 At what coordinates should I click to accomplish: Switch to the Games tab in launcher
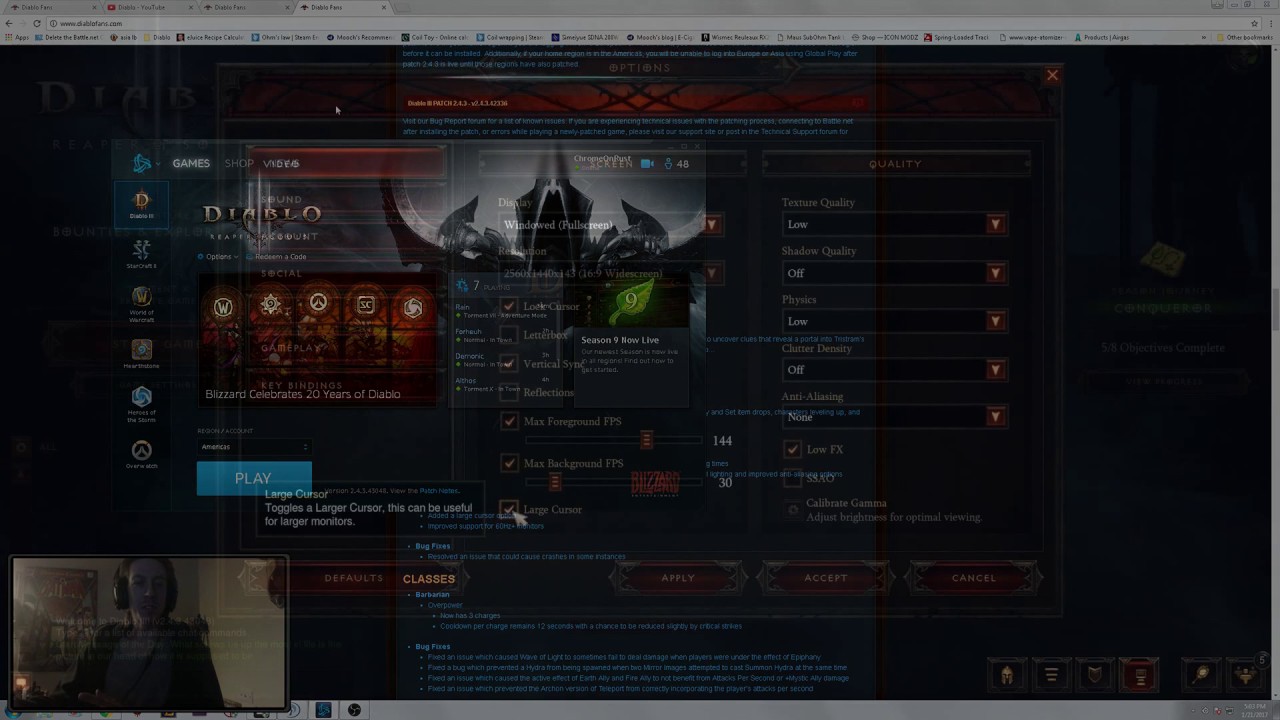click(x=190, y=164)
